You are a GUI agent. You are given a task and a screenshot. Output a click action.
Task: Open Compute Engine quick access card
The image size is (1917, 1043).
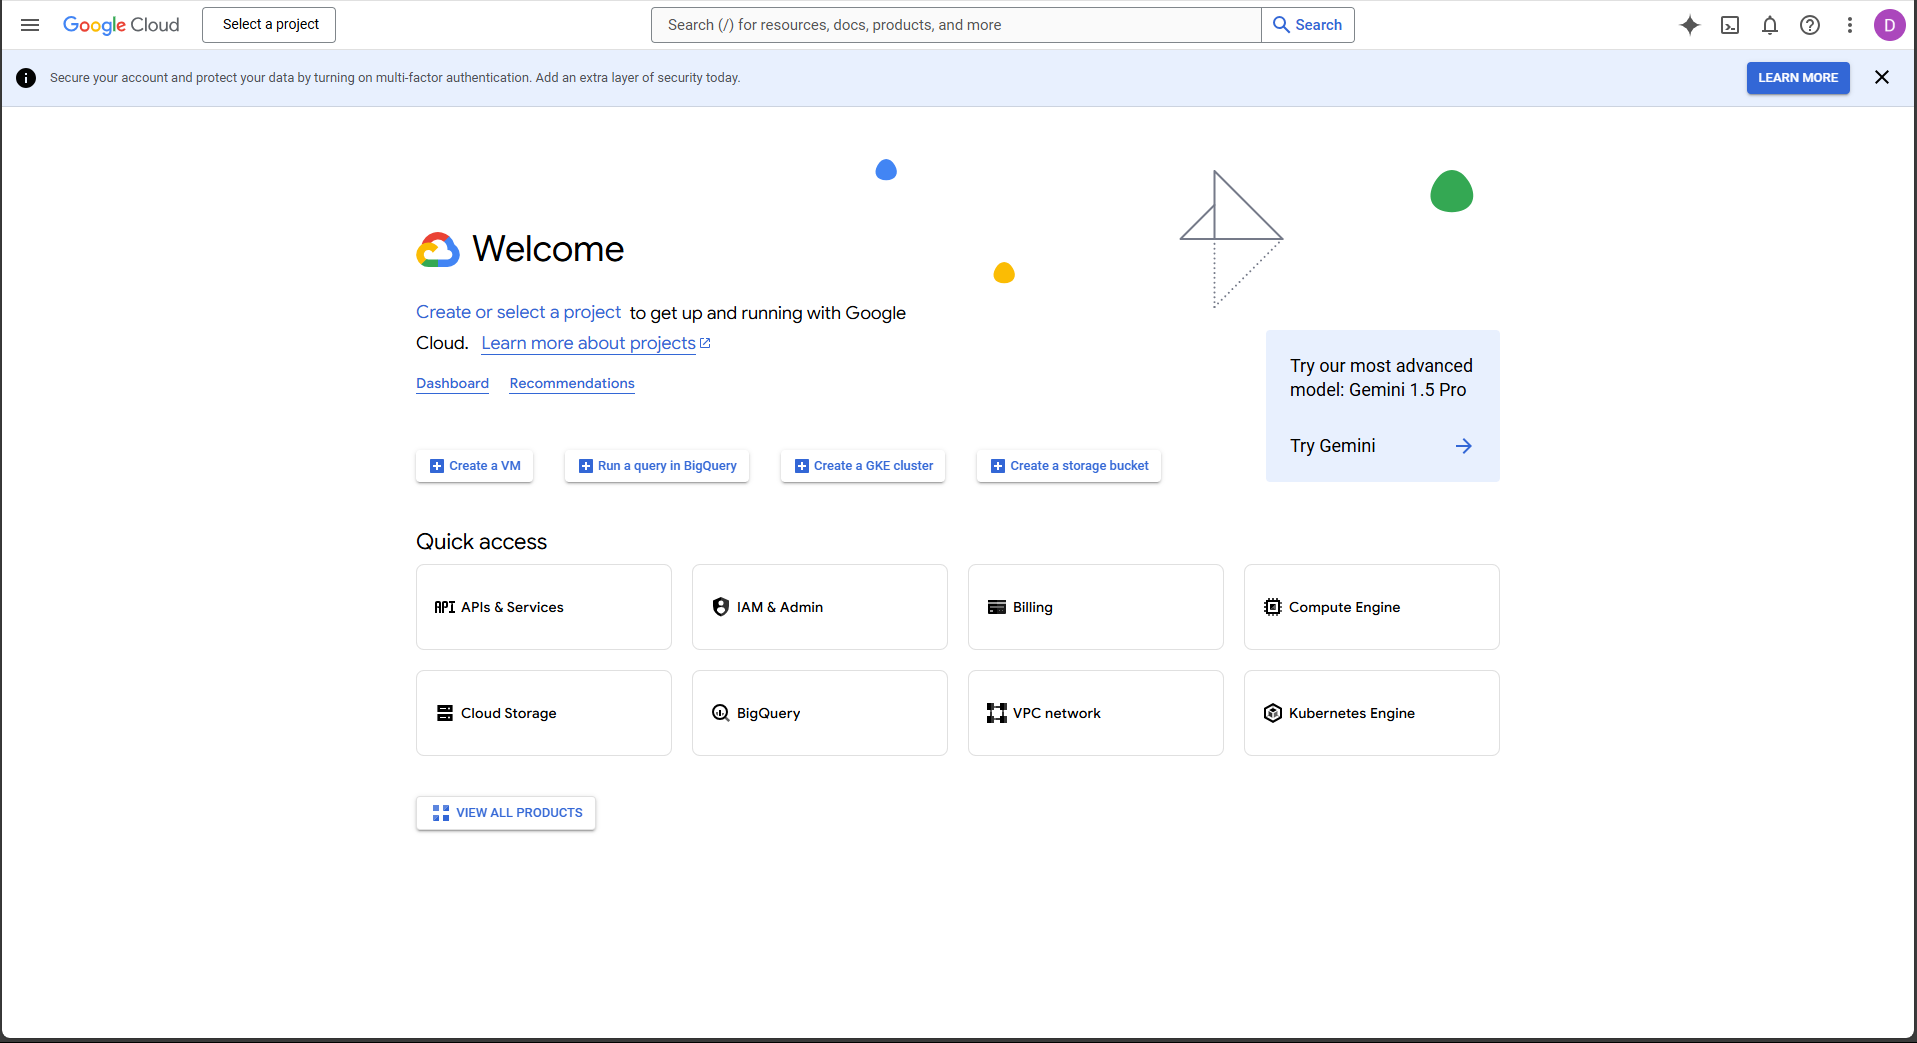[1372, 607]
